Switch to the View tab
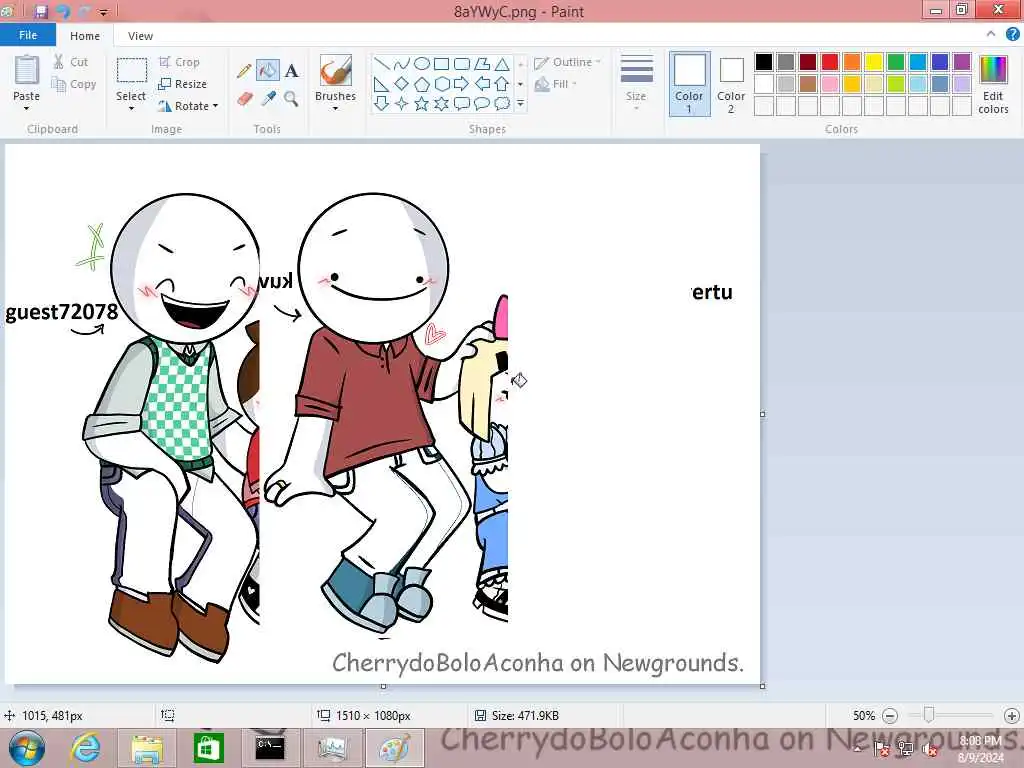Image resolution: width=1024 pixels, height=768 pixels. (x=140, y=36)
